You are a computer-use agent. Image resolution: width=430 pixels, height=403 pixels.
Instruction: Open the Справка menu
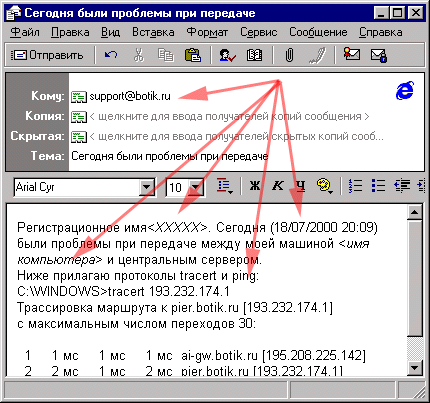(381, 32)
